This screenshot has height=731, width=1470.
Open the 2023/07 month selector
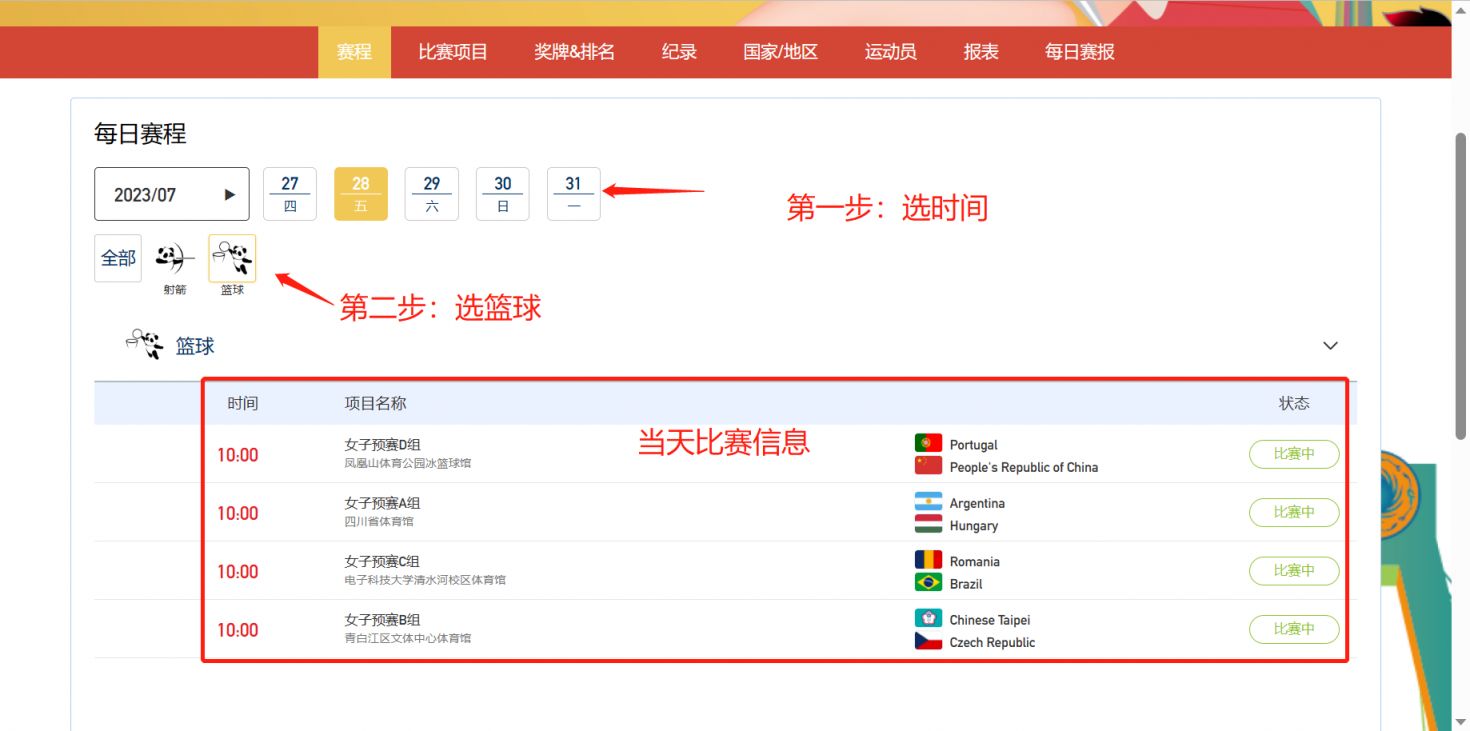(172, 194)
